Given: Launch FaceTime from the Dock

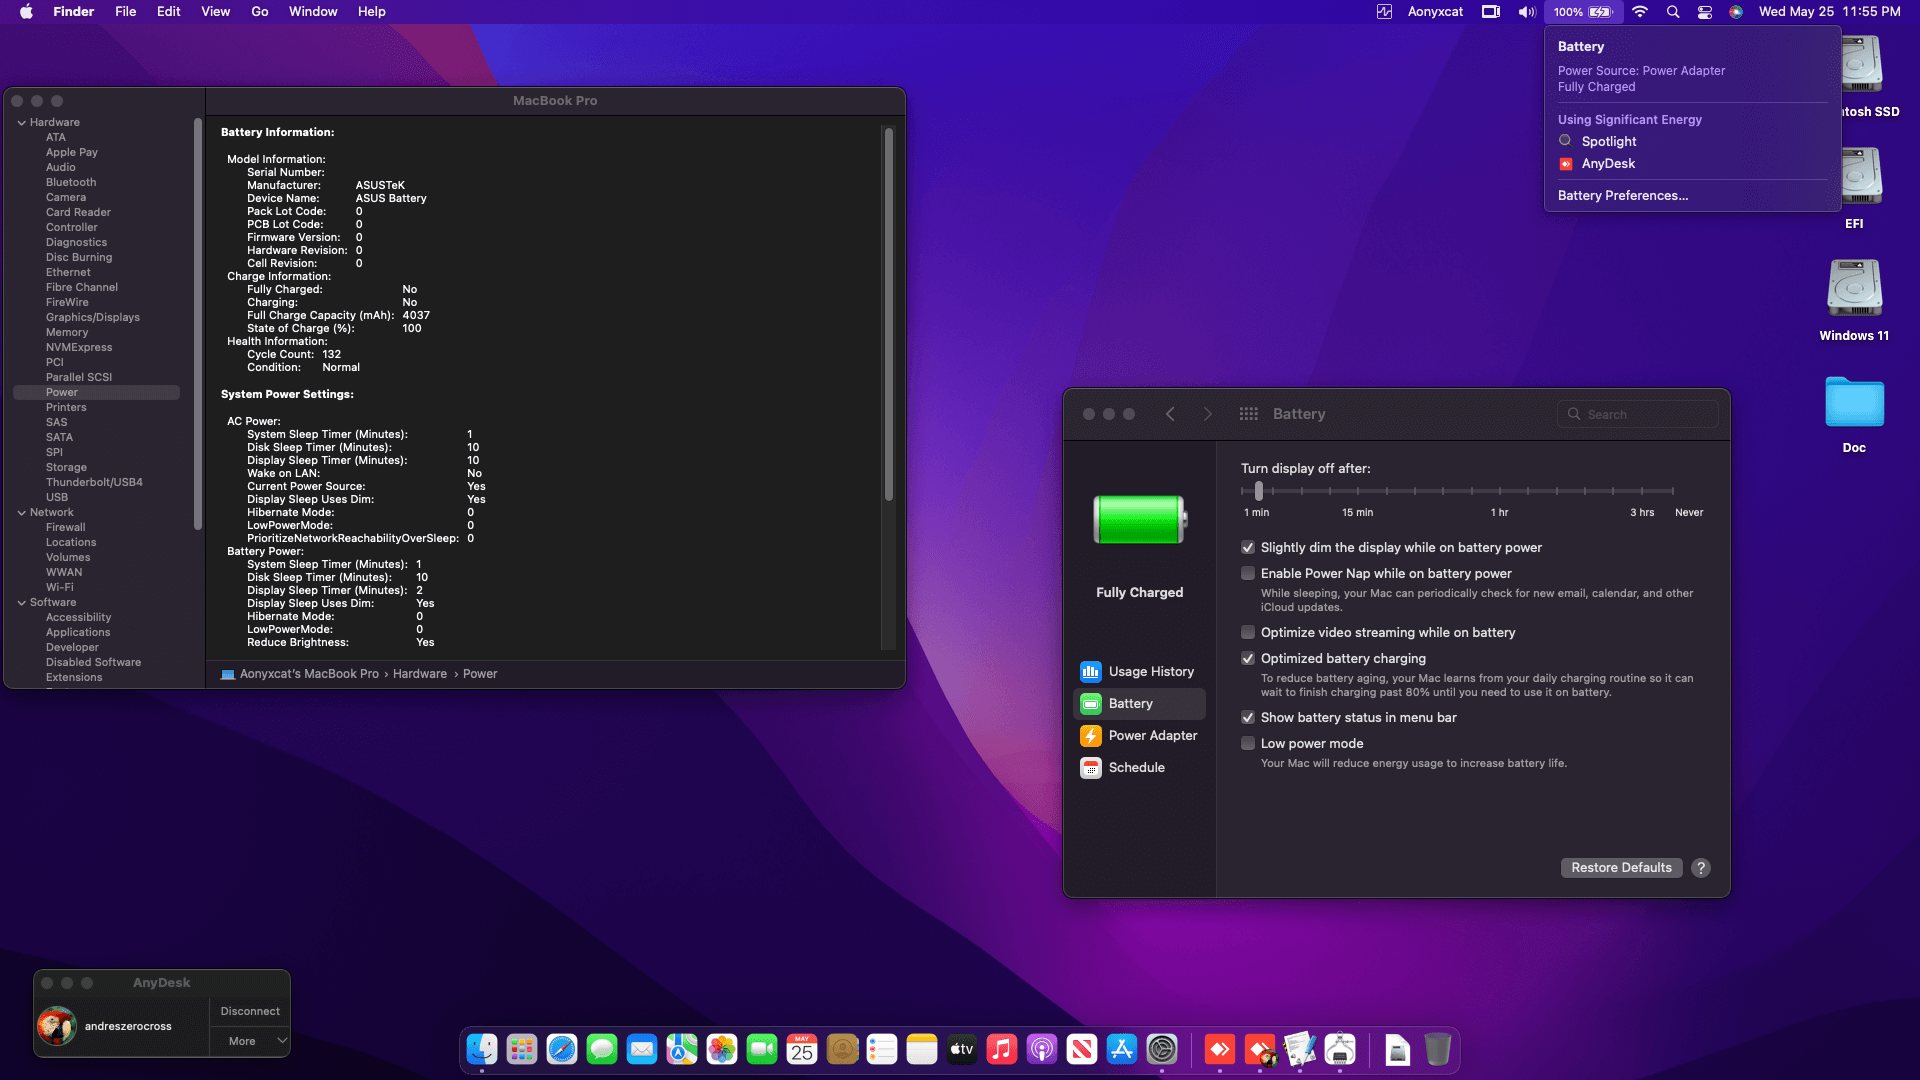Looking at the screenshot, I should (762, 1049).
